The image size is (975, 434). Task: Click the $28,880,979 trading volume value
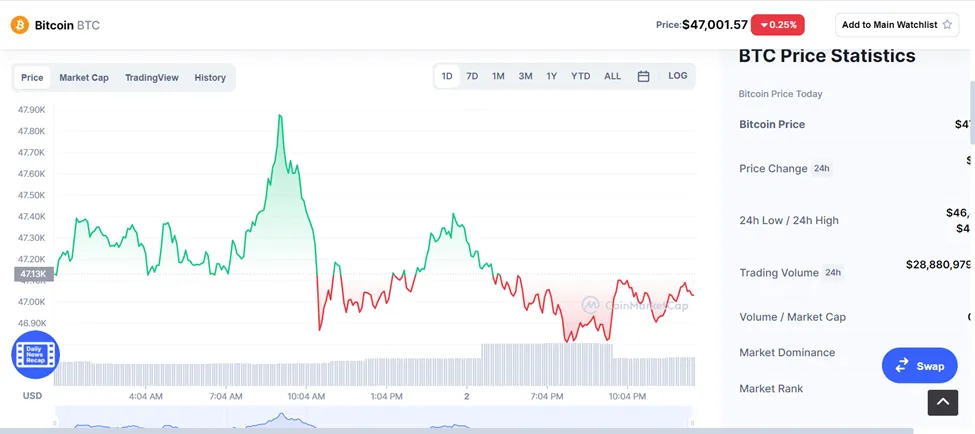(x=938, y=265)
